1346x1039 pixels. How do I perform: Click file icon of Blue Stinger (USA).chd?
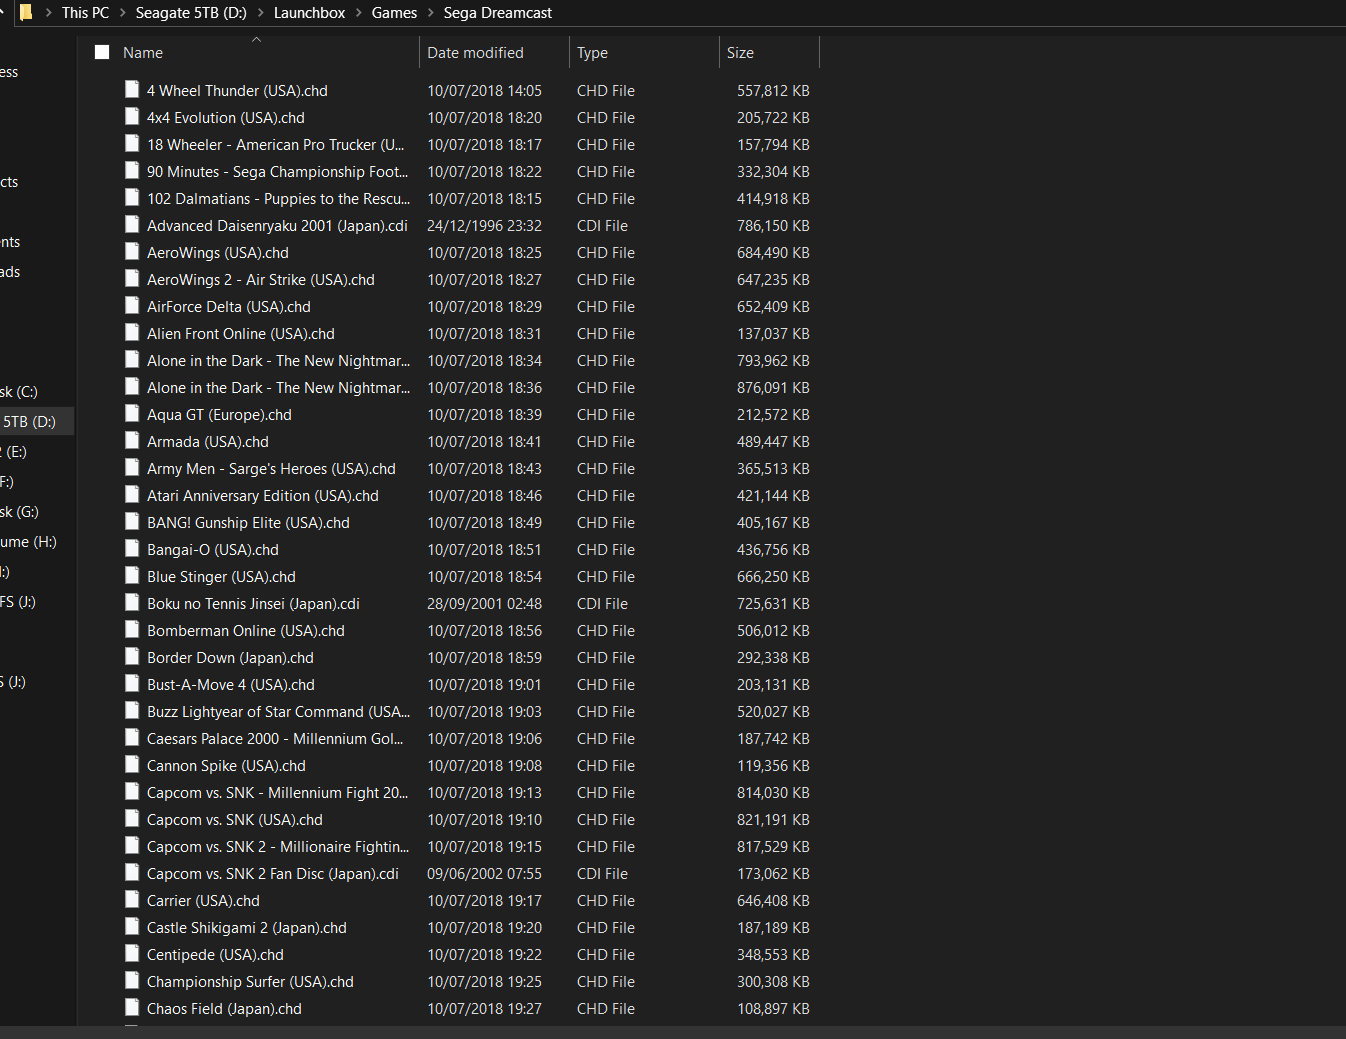132,575
